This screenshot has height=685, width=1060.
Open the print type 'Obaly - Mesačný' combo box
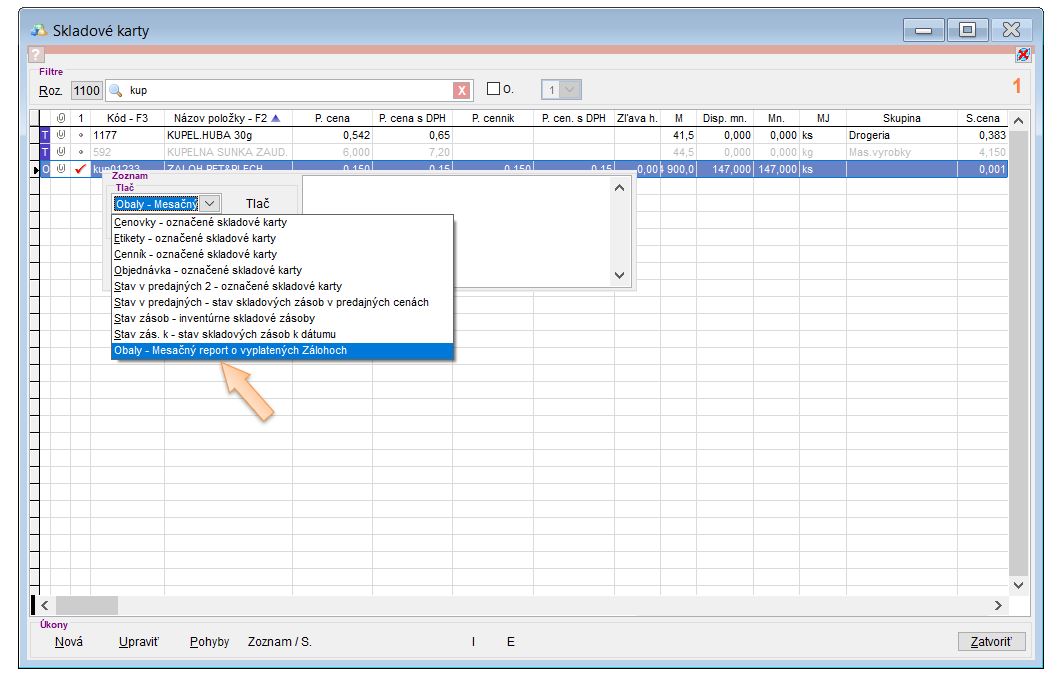[165, 203]
